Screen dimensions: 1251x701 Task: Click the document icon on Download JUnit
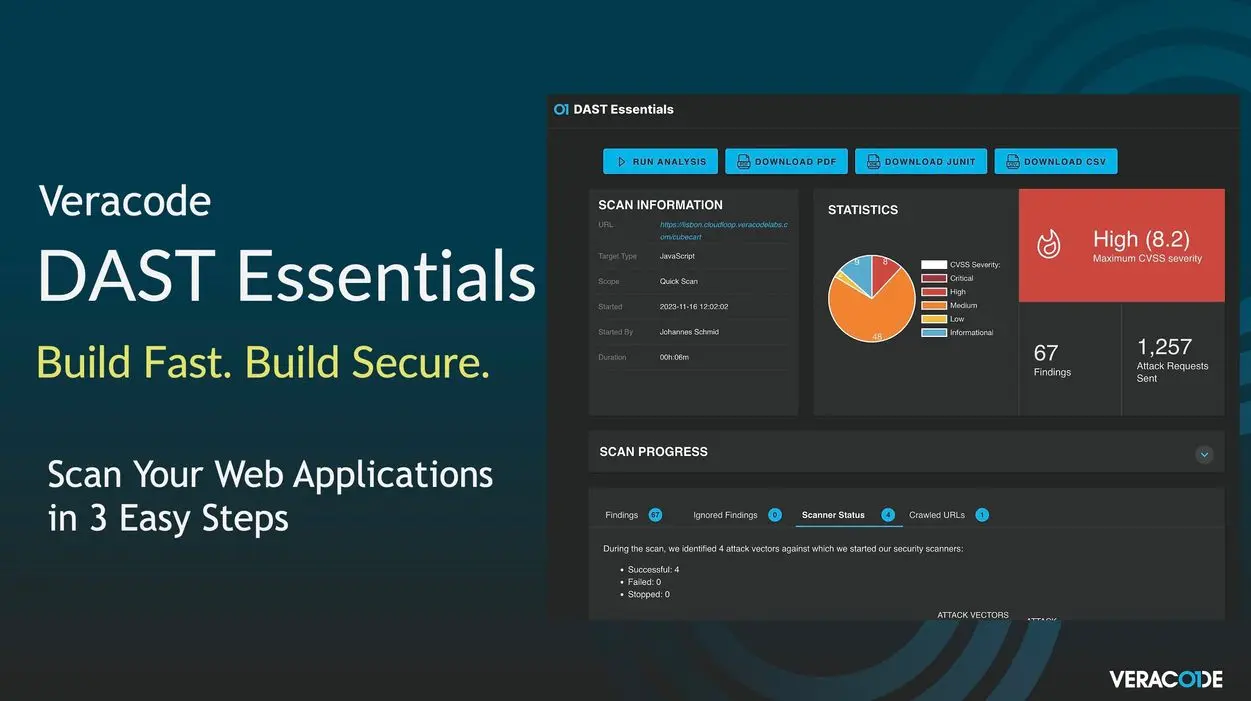873,161
